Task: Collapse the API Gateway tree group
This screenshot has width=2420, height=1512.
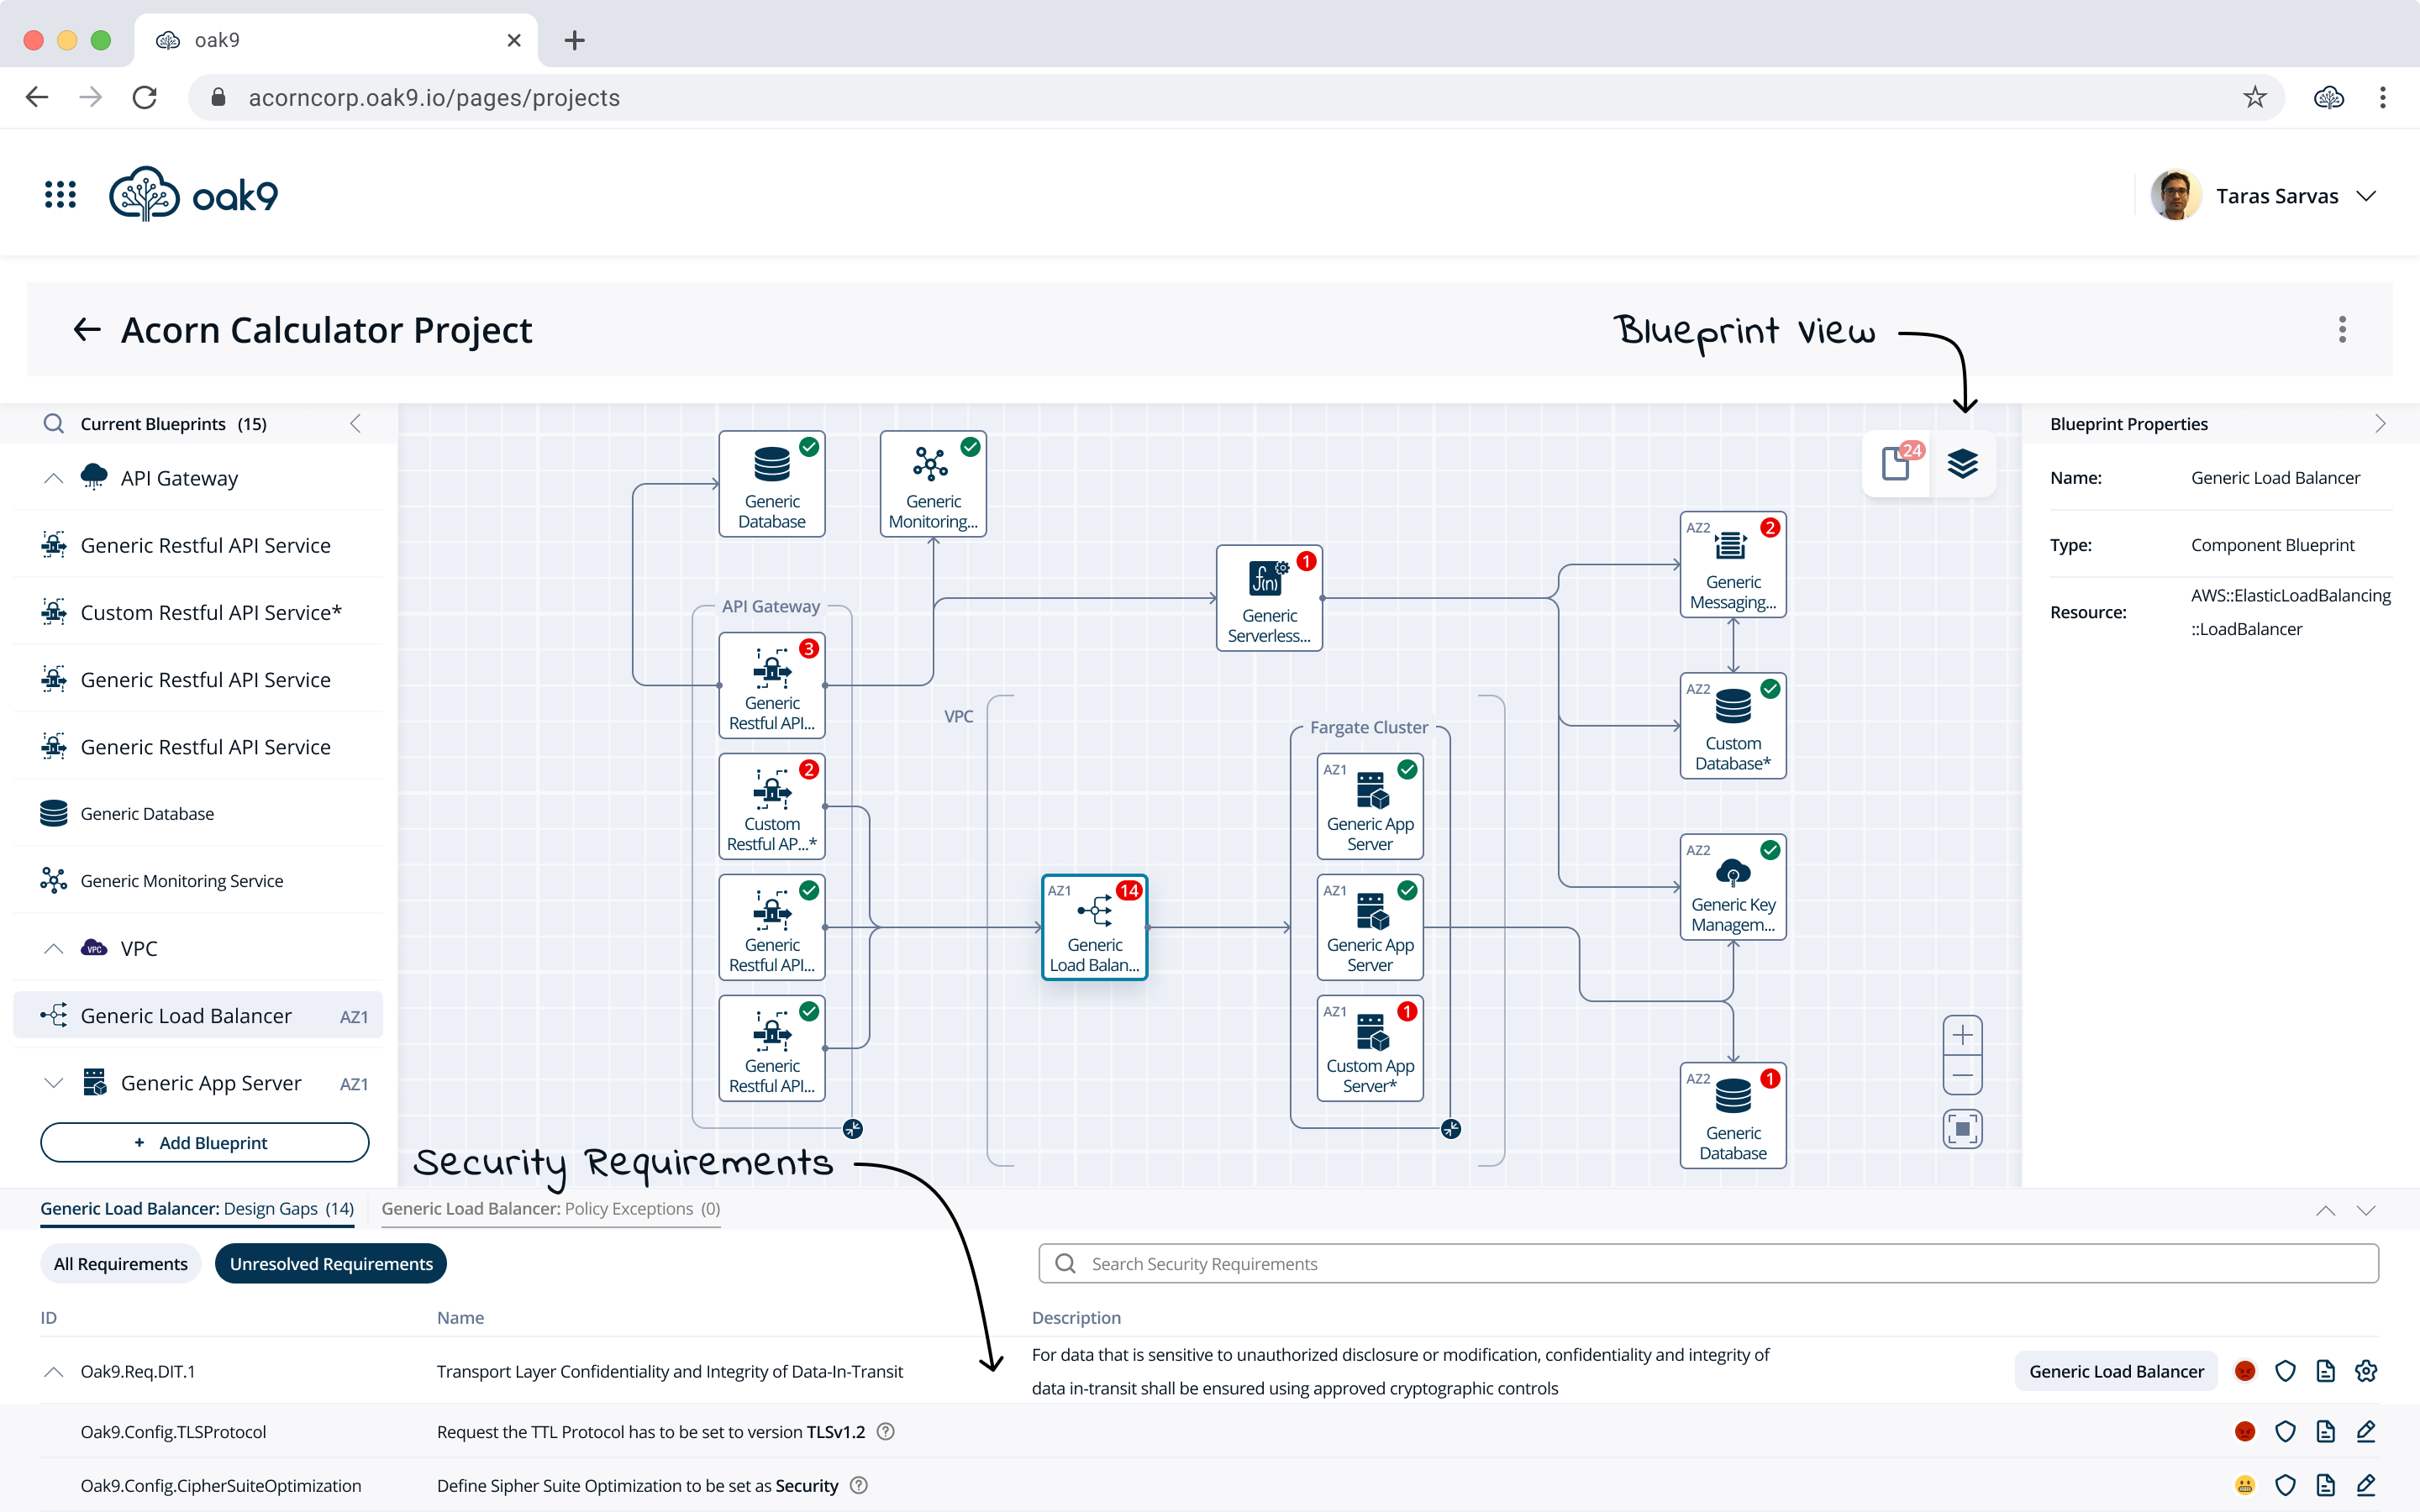Action: click(54, 478)
